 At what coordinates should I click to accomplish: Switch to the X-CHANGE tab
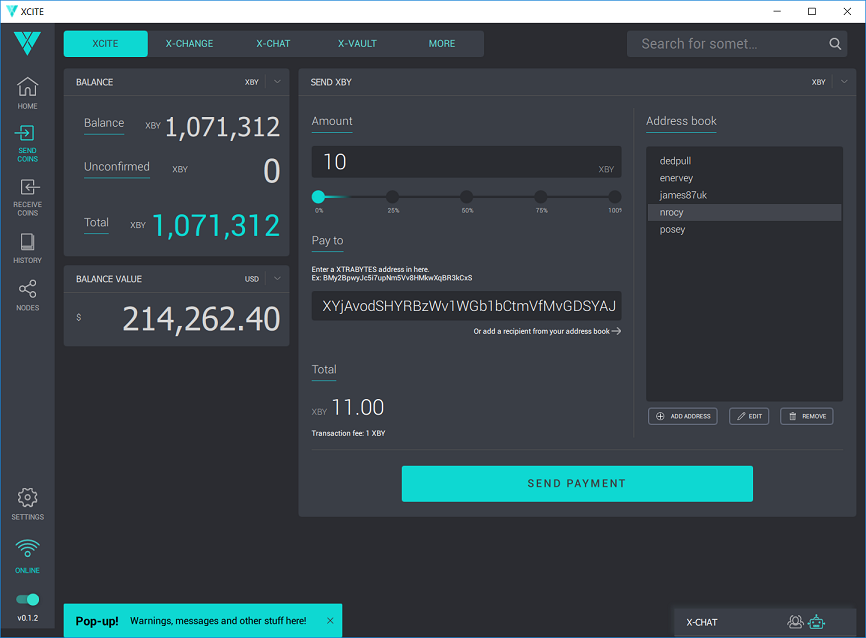[x=189, y=44]
